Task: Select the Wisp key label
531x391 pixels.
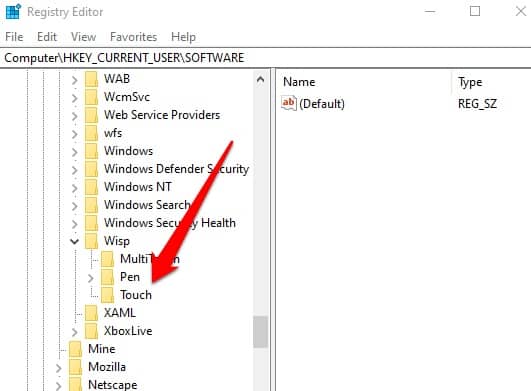Action: [x=116, y=241]
